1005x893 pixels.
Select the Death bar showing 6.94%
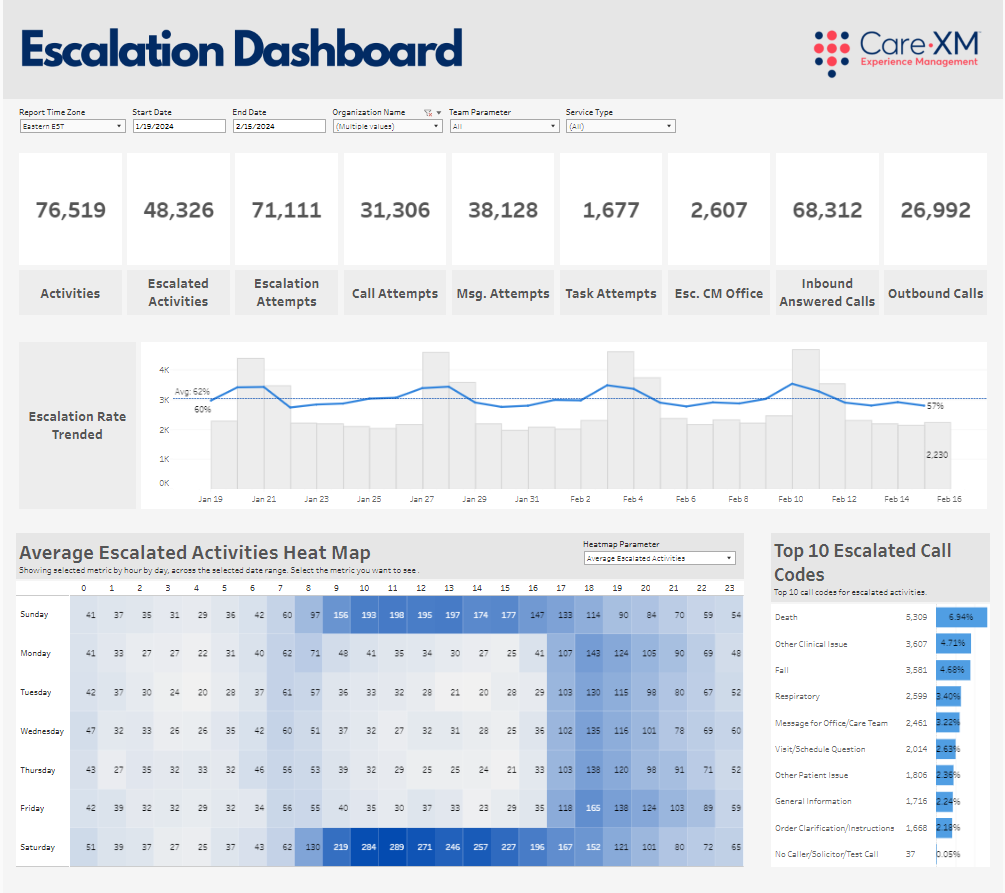click(x=961, y=618)
